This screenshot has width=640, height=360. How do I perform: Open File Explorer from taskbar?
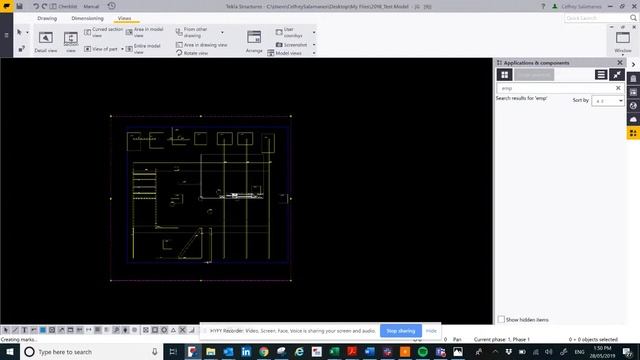[211, 351]
